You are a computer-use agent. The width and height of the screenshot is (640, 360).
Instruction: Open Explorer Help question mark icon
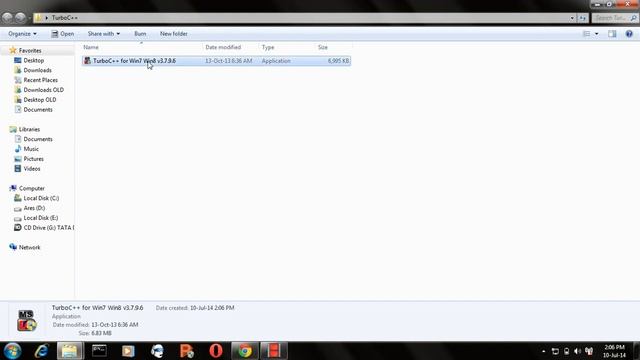pos(629,34)
